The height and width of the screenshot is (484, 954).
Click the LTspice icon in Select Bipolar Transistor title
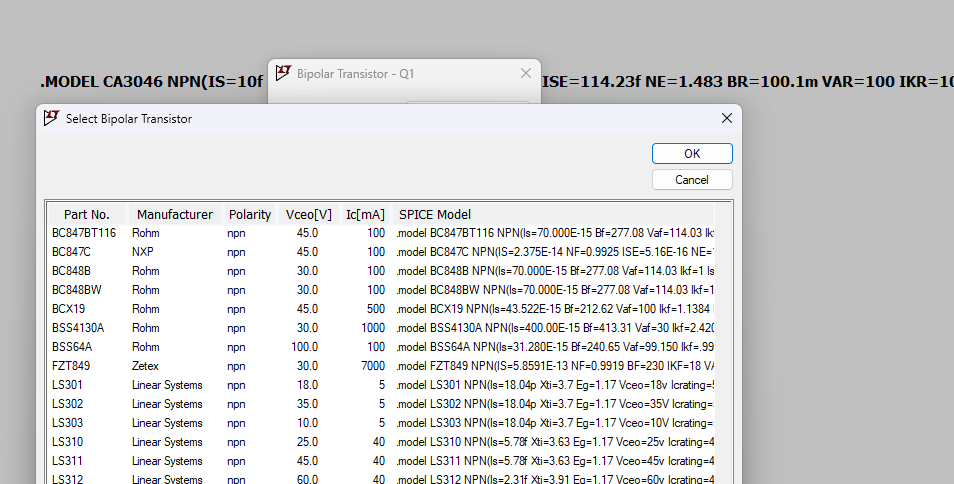click(x=52, y=118)
